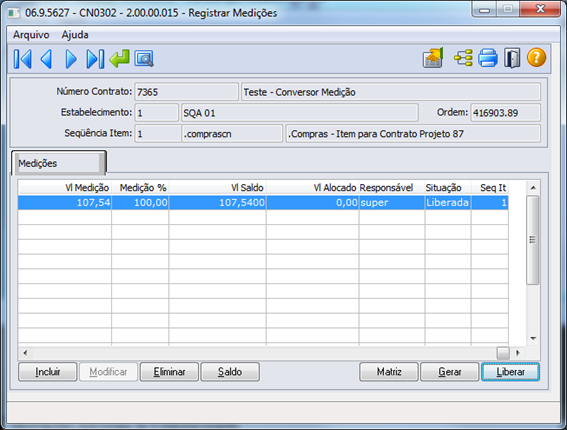The image size is (567, 430).
Task: Click the item description Compras - Item para Contrato Projeto 87
Action: tap(413, 134)
